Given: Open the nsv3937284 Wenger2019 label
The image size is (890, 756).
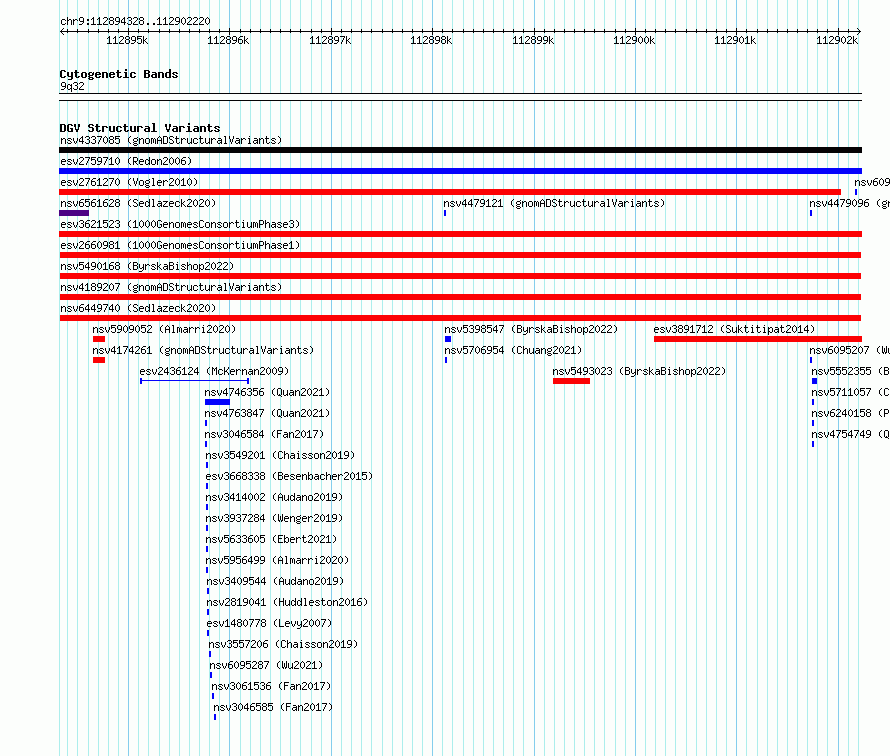Looking at the screenshot, I should pos(274,518).
